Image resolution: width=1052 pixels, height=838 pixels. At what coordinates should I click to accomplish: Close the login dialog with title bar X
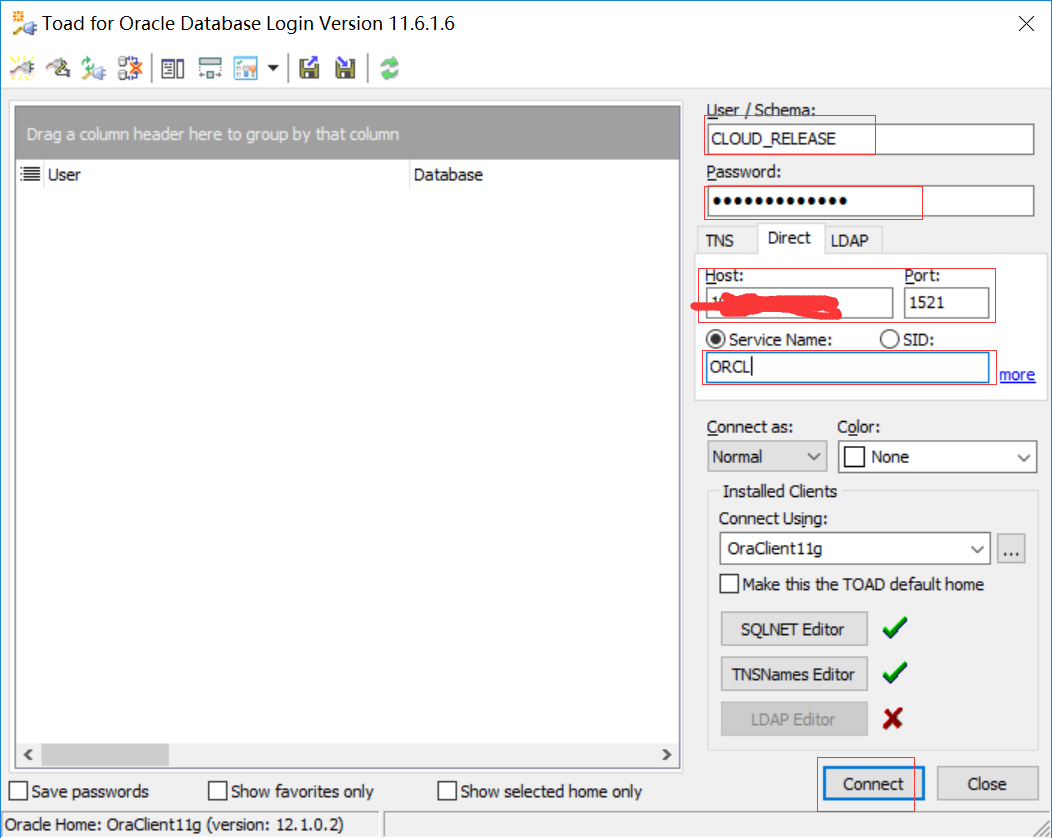click(1026, 24)
